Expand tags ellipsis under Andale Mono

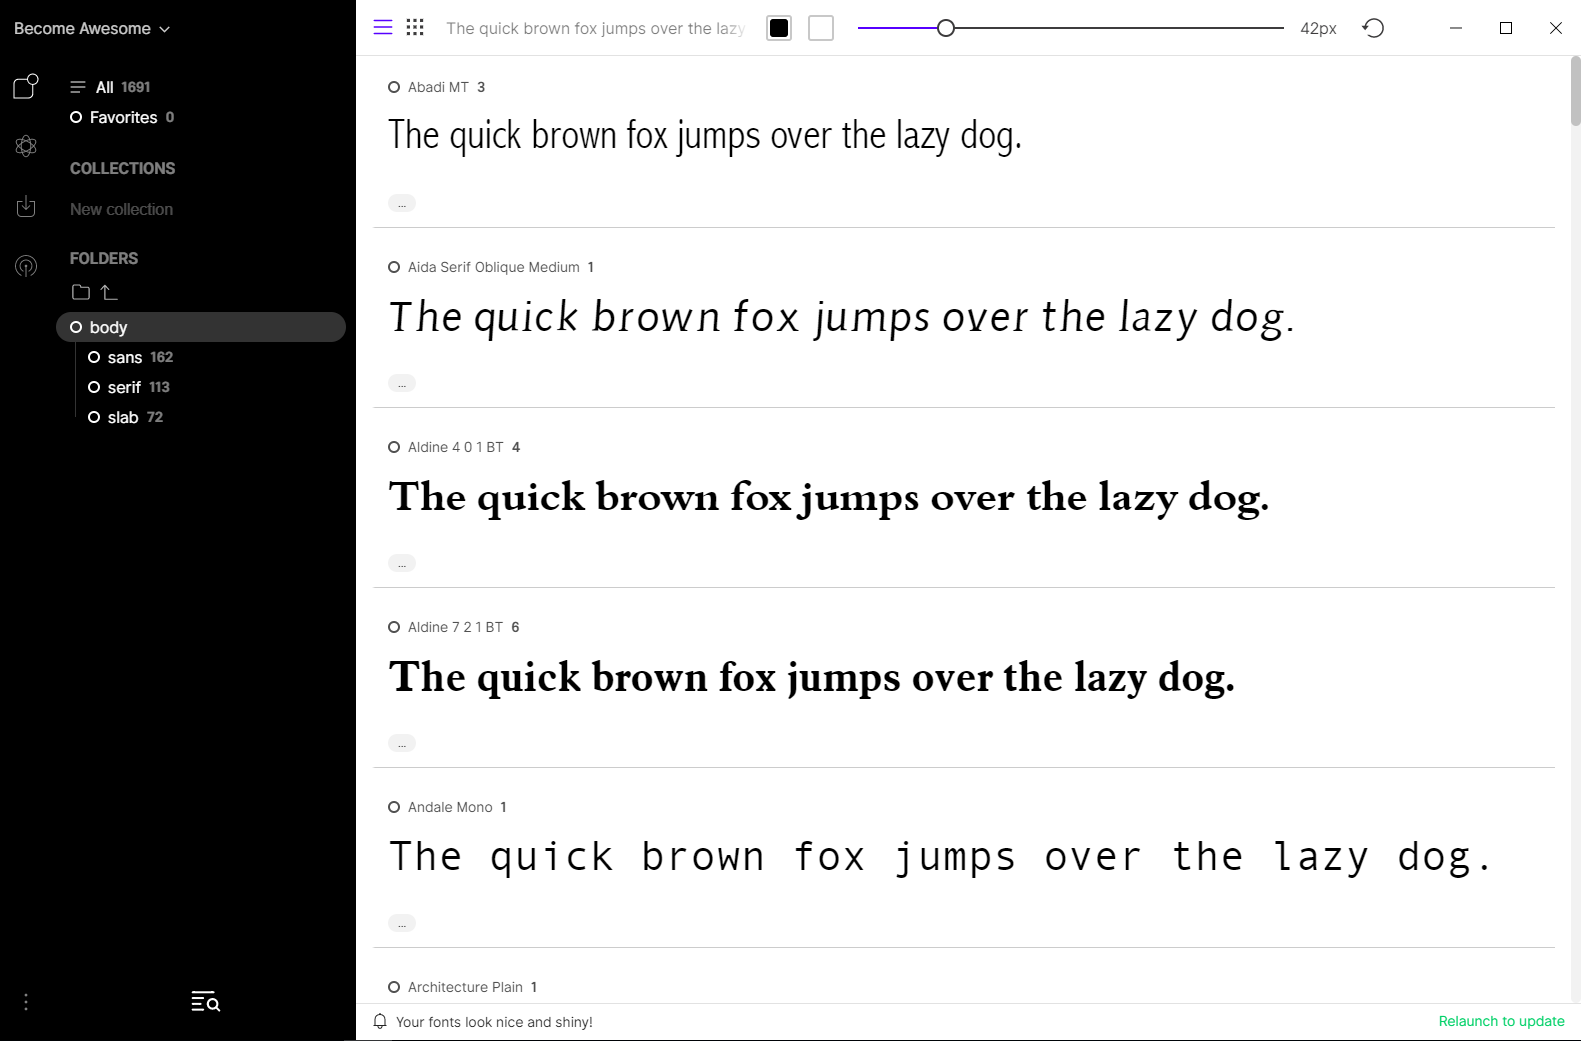point(402,923)
